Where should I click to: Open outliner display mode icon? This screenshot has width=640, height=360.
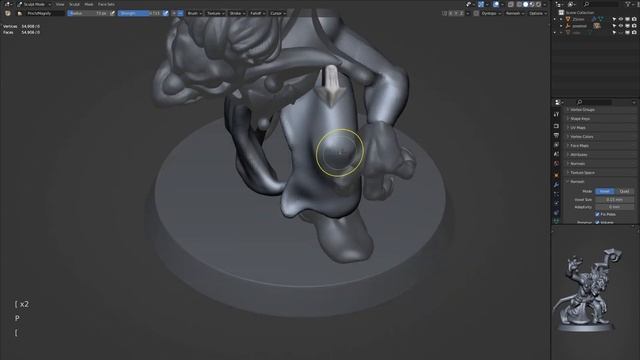pyautogui.click(x=571, y=4)
